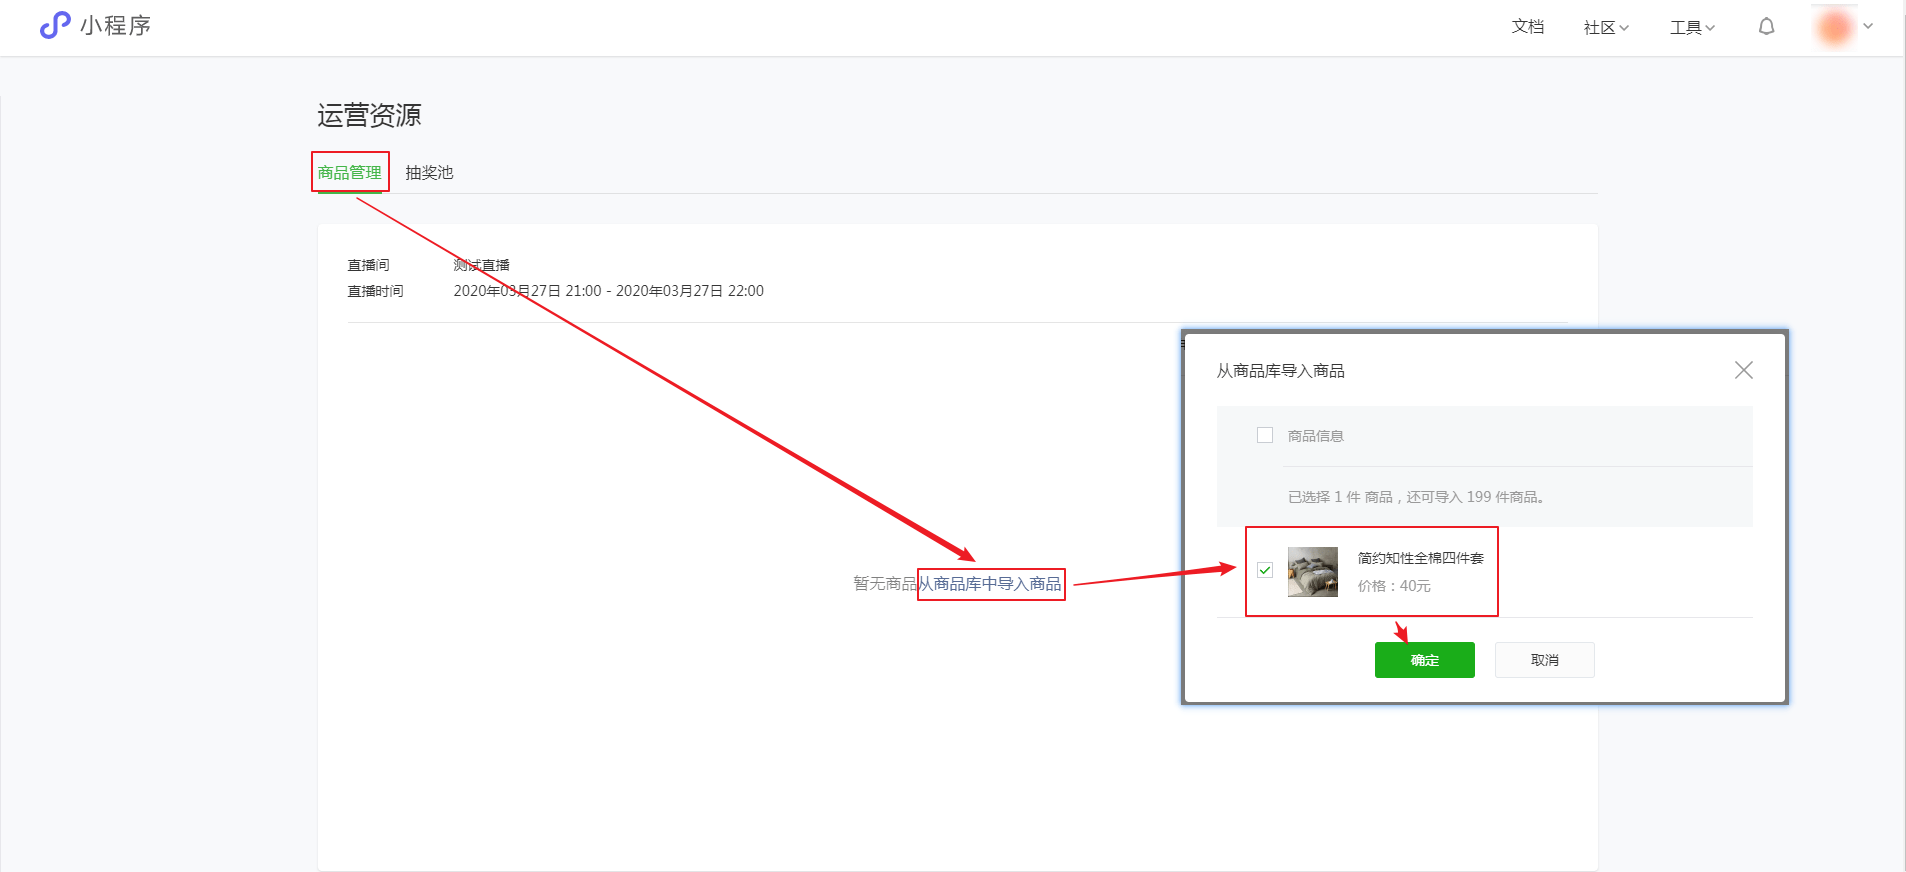This screenshot has width=1906, height=872.
Task: Uncheck the 简约知性全棉四件套 product checkbox
Action: [1265, 570]
